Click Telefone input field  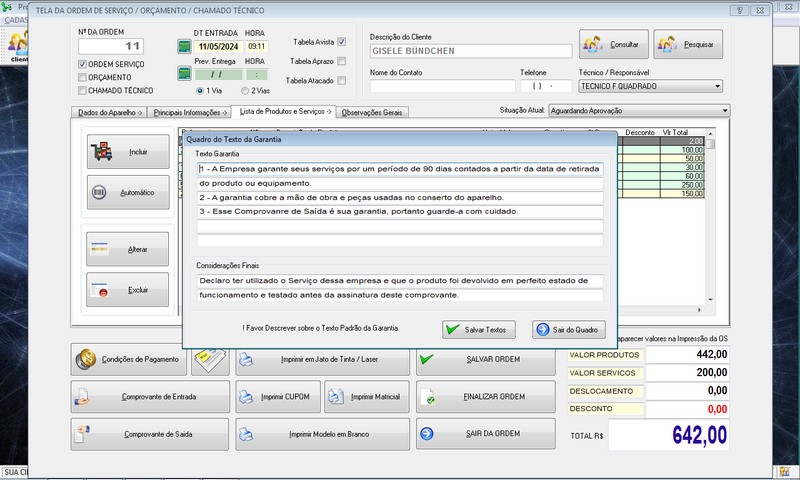pos(546,86)
